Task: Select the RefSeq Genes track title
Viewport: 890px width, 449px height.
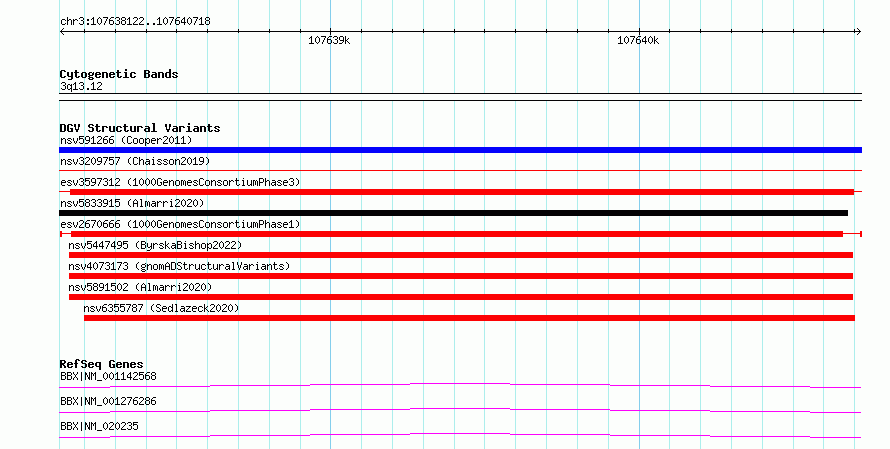Action: click(x=102, y=364)
